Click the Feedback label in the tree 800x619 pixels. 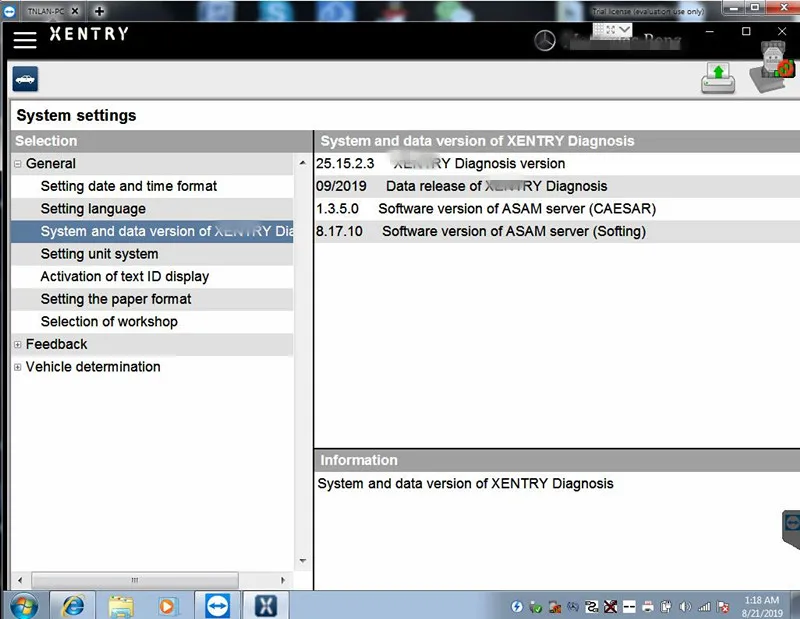[57, 344]
